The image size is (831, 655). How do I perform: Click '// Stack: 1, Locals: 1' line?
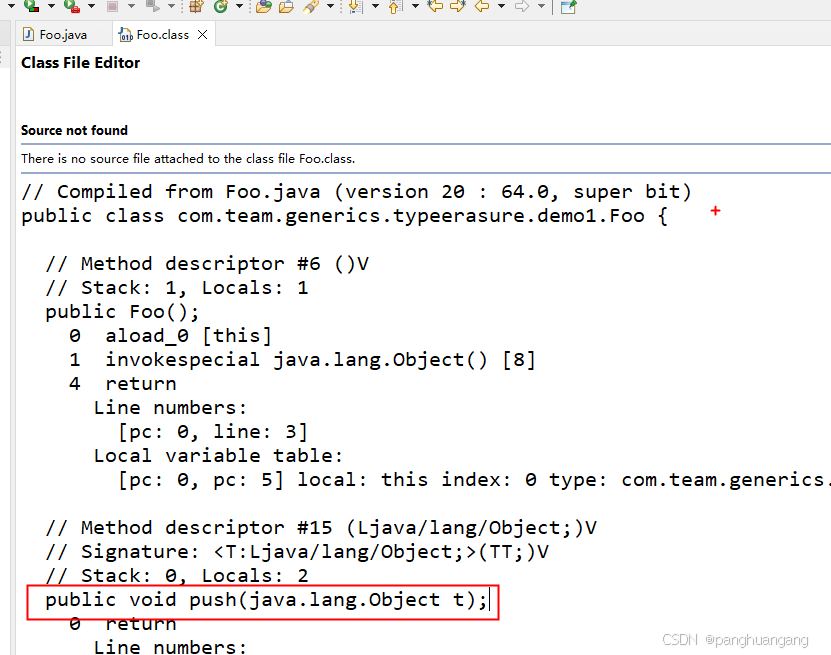coord(177,288)
